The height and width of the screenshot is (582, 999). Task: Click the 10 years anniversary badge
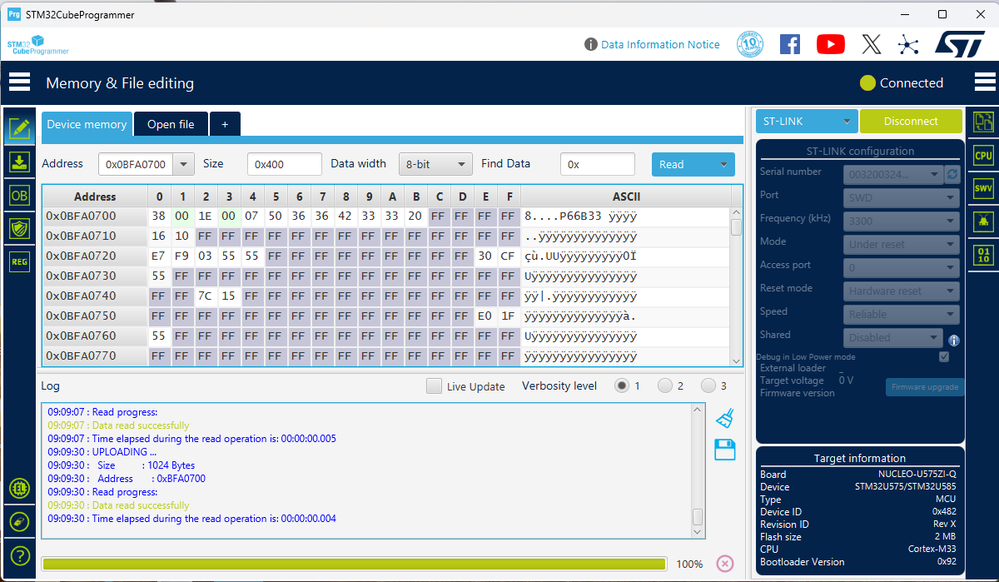(750, 44)
